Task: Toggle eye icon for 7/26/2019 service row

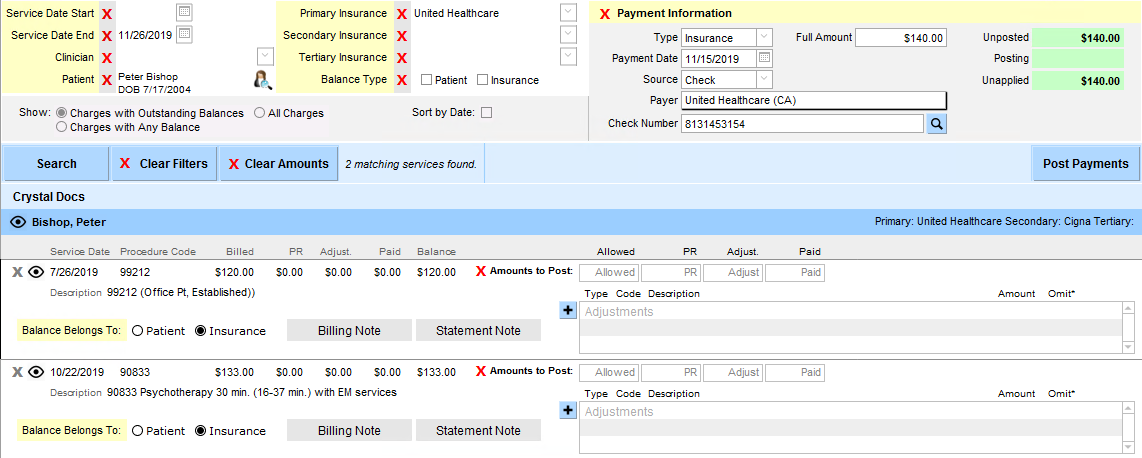Action: coord(37,272)
